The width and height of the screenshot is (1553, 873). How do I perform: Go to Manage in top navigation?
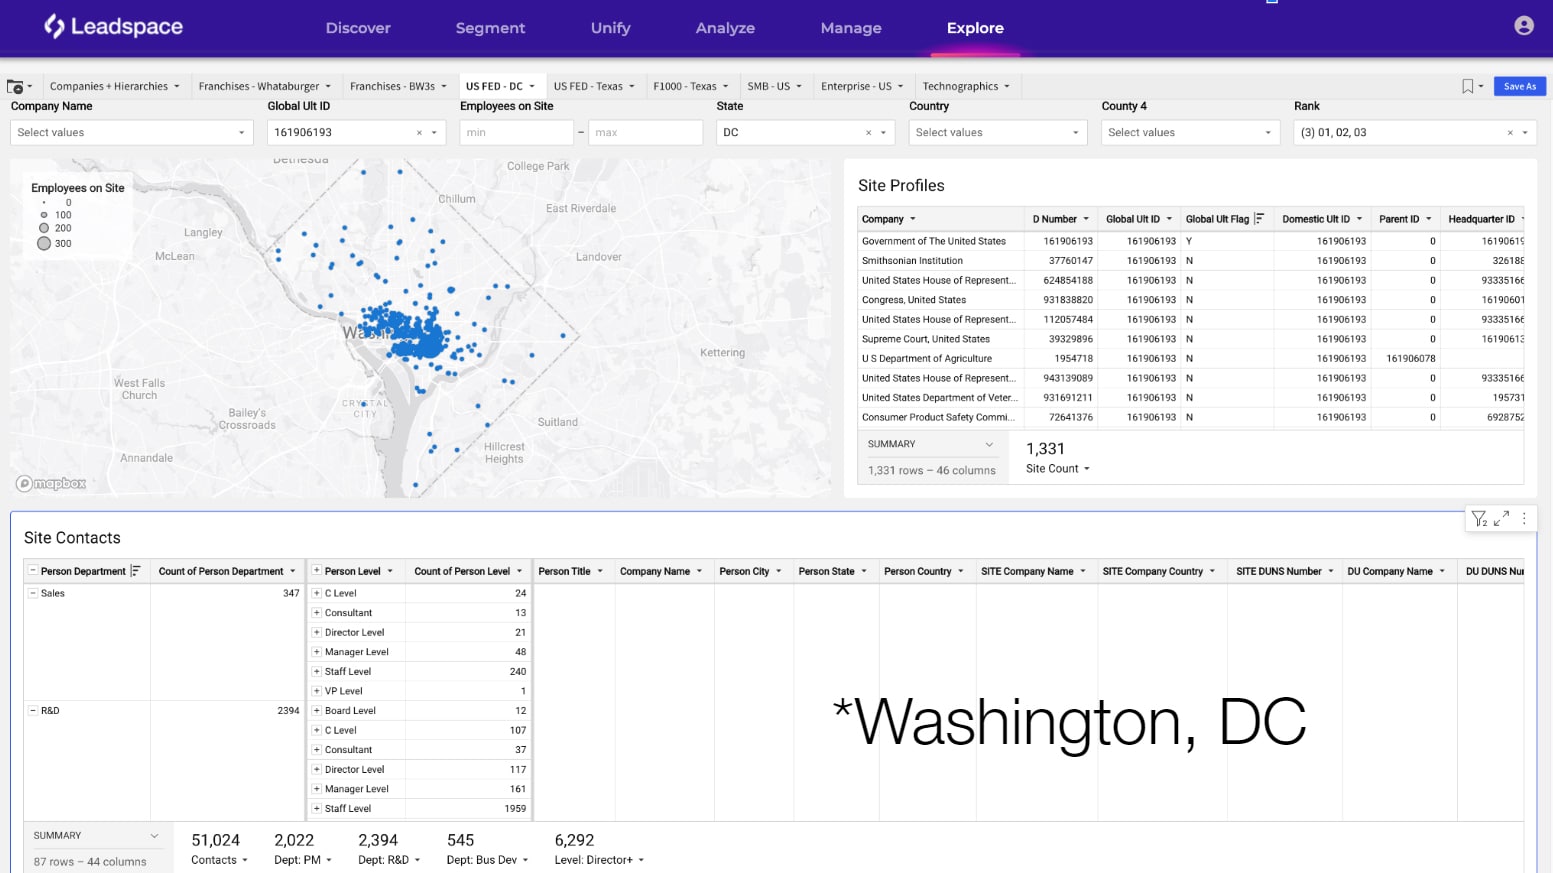[851, 28]
